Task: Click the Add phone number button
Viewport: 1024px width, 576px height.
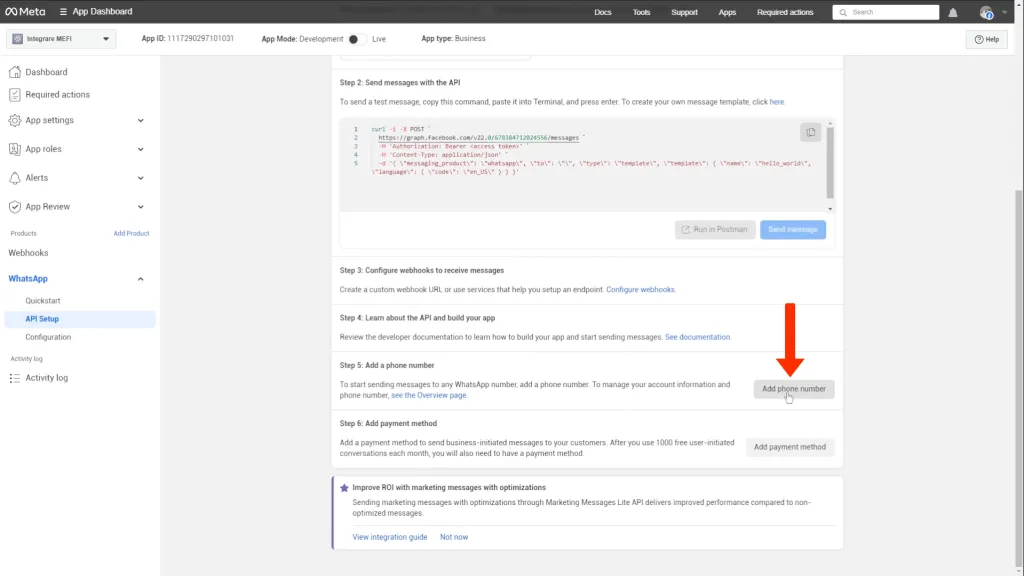Action: coord(793,389)
